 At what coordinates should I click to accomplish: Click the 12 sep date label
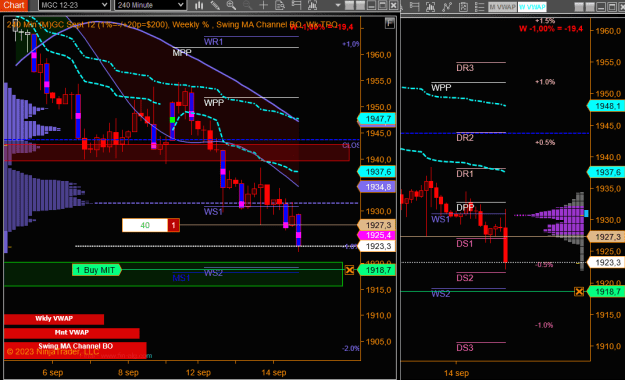tap(198, 373)
